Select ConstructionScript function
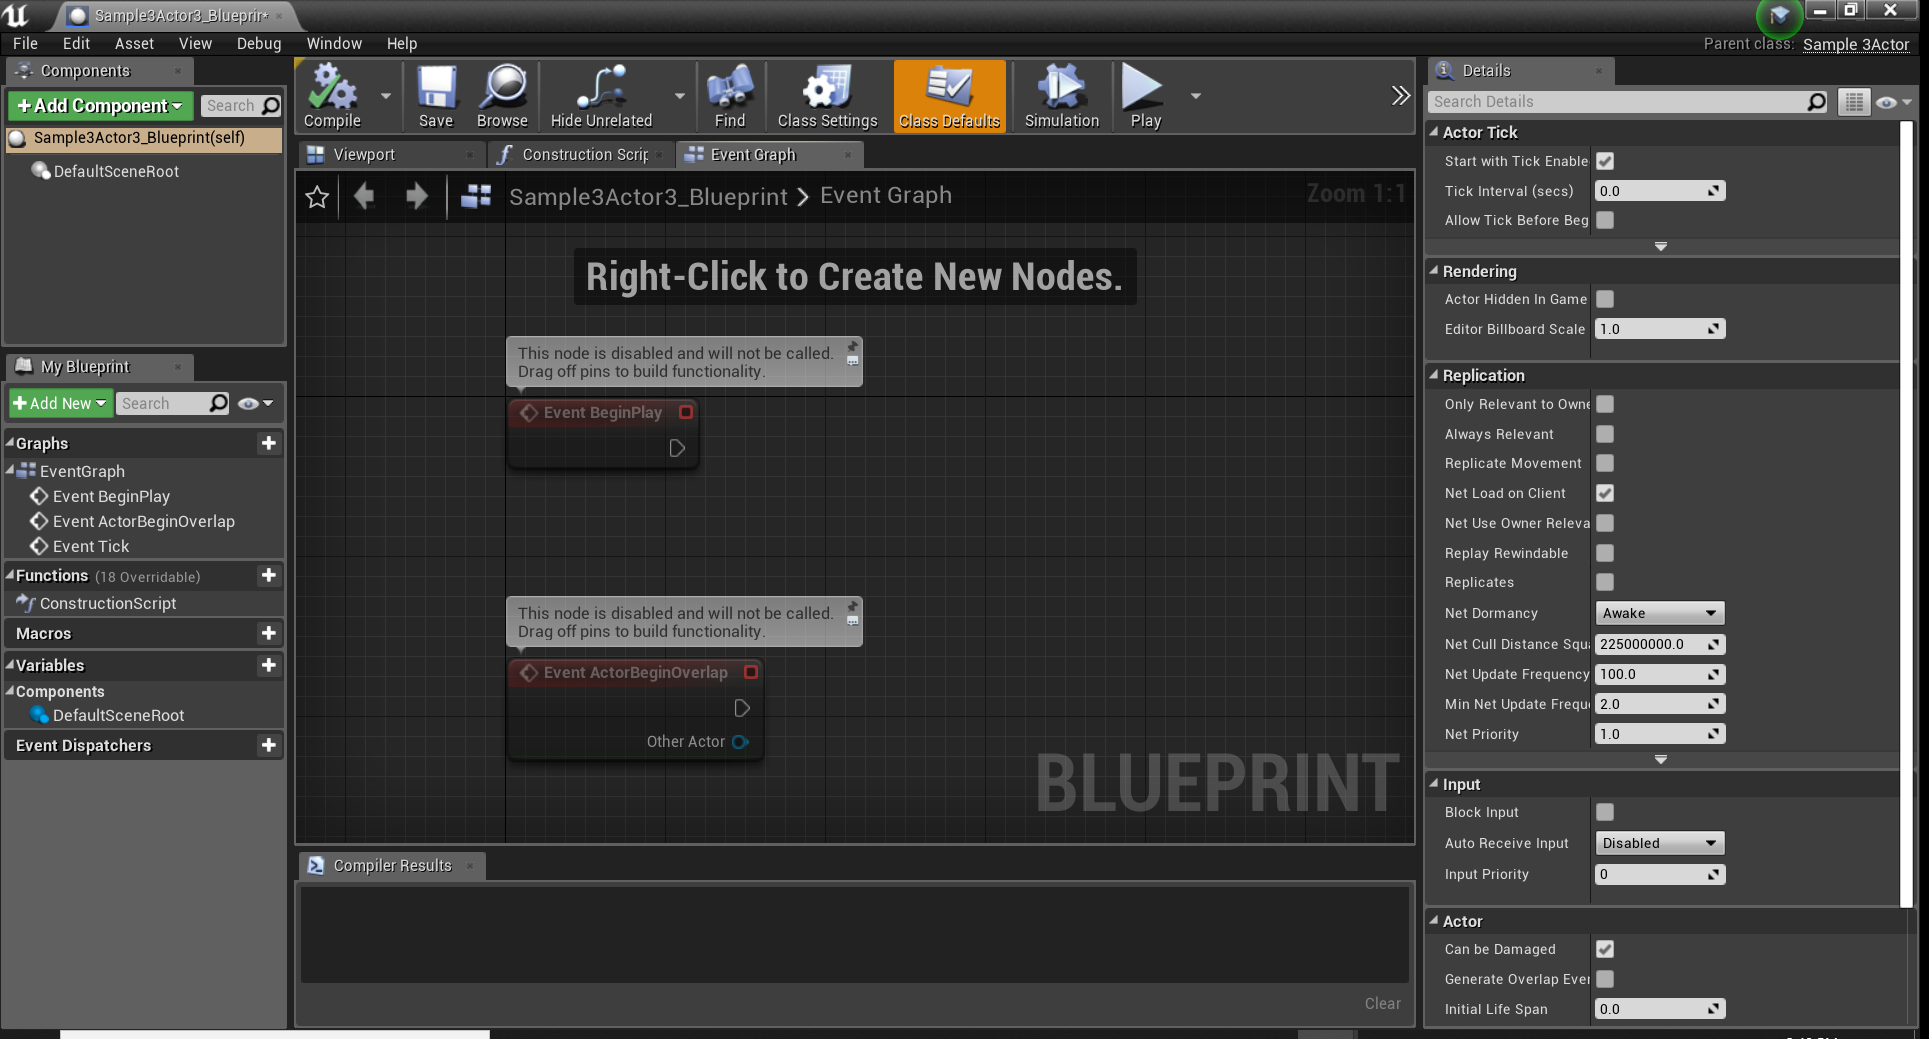Viewport: 1929px width, 1039px height. [108, 603]
